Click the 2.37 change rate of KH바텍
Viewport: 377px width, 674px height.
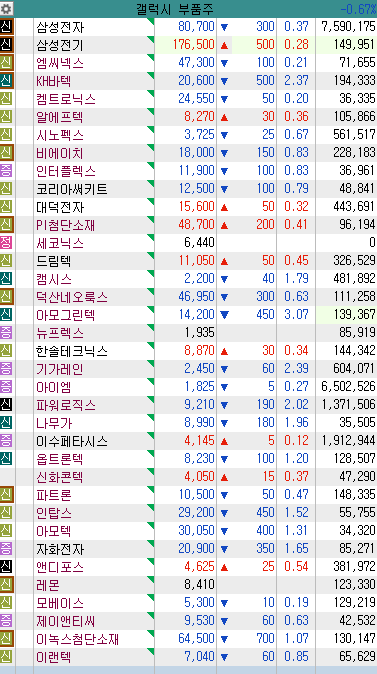296,81
